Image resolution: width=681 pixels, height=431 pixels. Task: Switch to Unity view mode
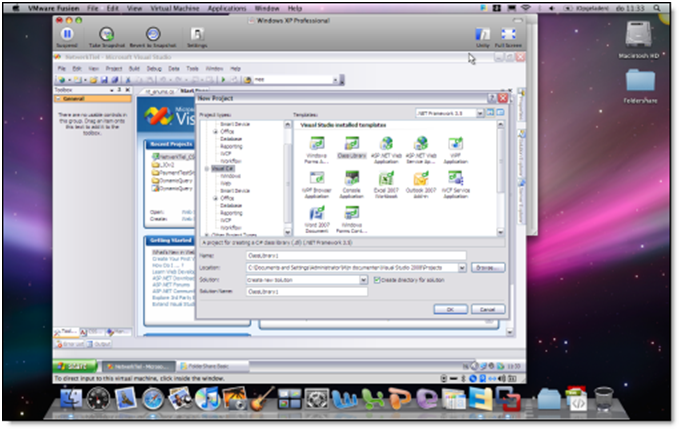482,34
